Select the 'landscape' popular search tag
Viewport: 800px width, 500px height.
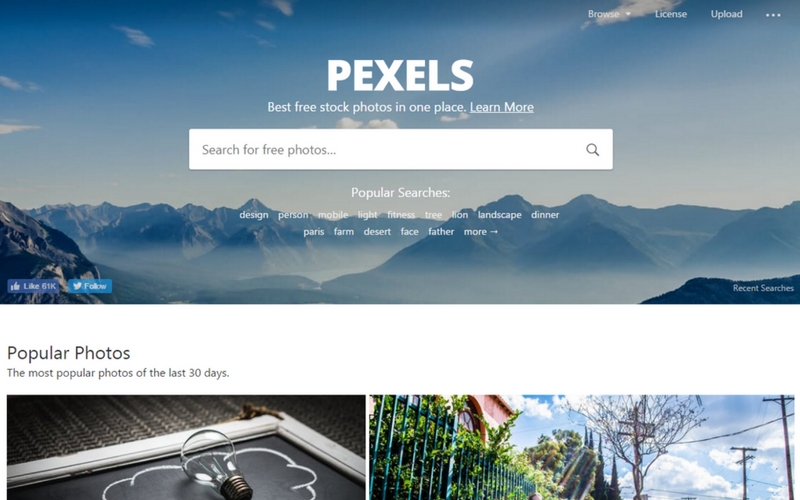click(499, 215)
